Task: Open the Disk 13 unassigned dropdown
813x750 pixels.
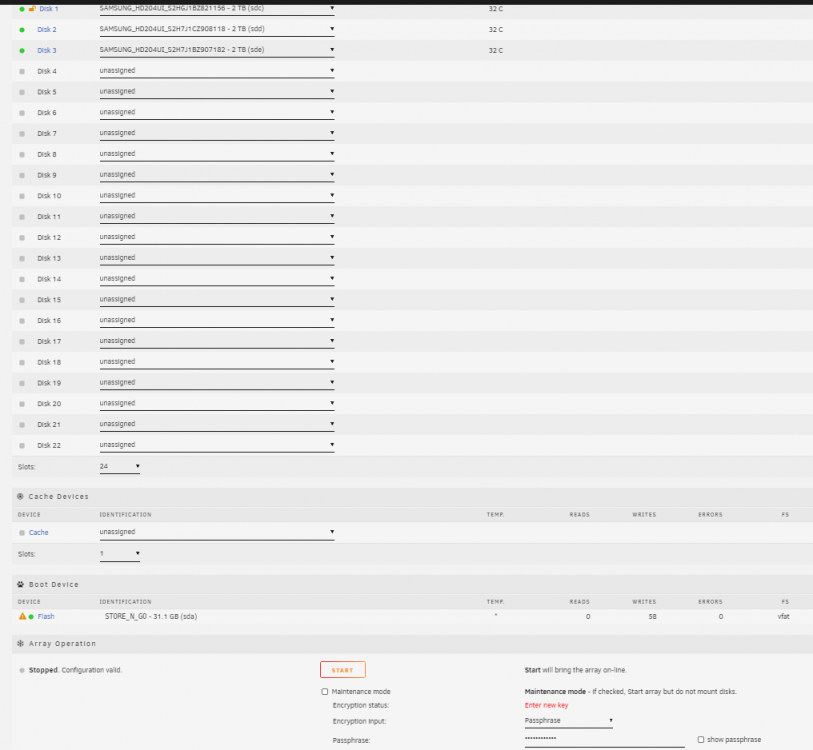Action: click(x=217, y=258)
